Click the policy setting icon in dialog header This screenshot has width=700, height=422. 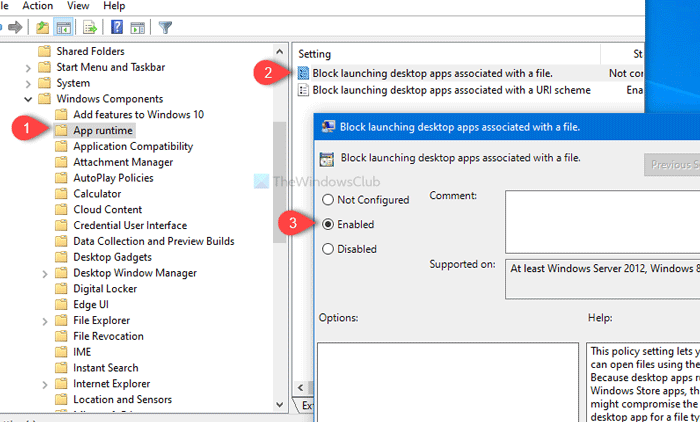pyautogui.click(x=327, y=159)
